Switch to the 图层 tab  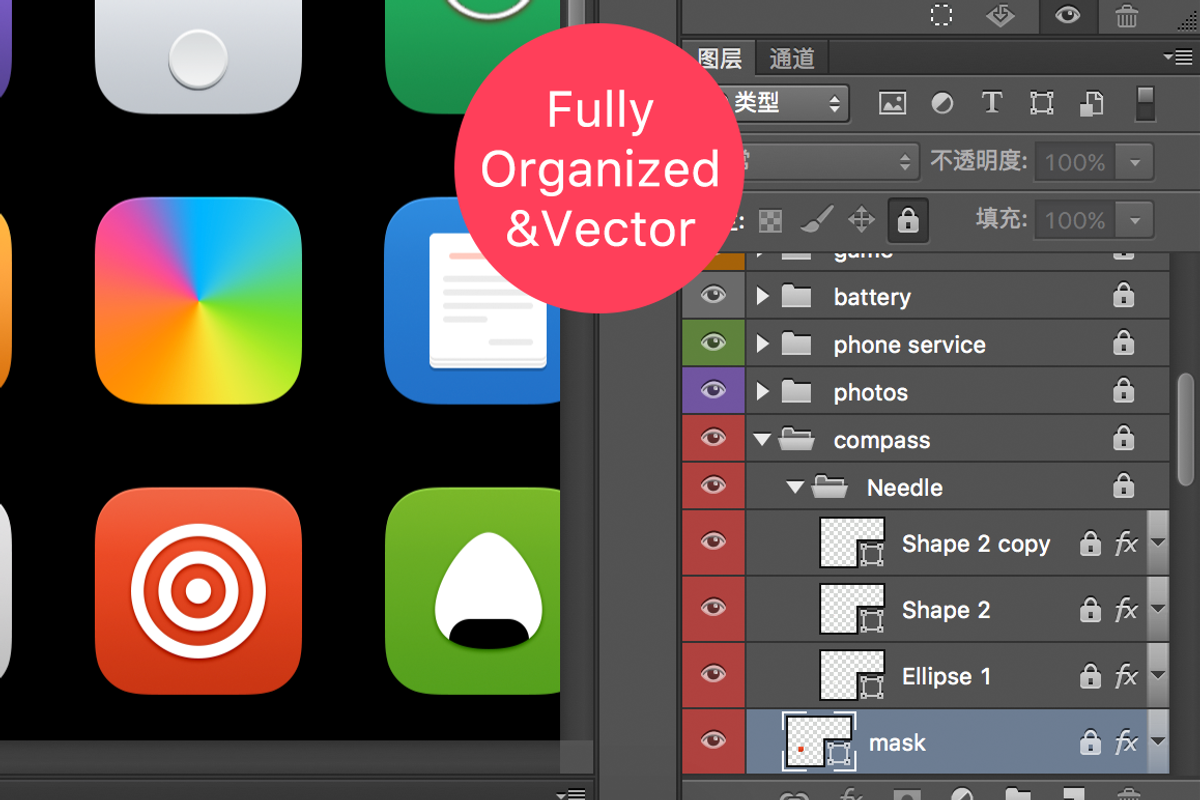[720, 58]
